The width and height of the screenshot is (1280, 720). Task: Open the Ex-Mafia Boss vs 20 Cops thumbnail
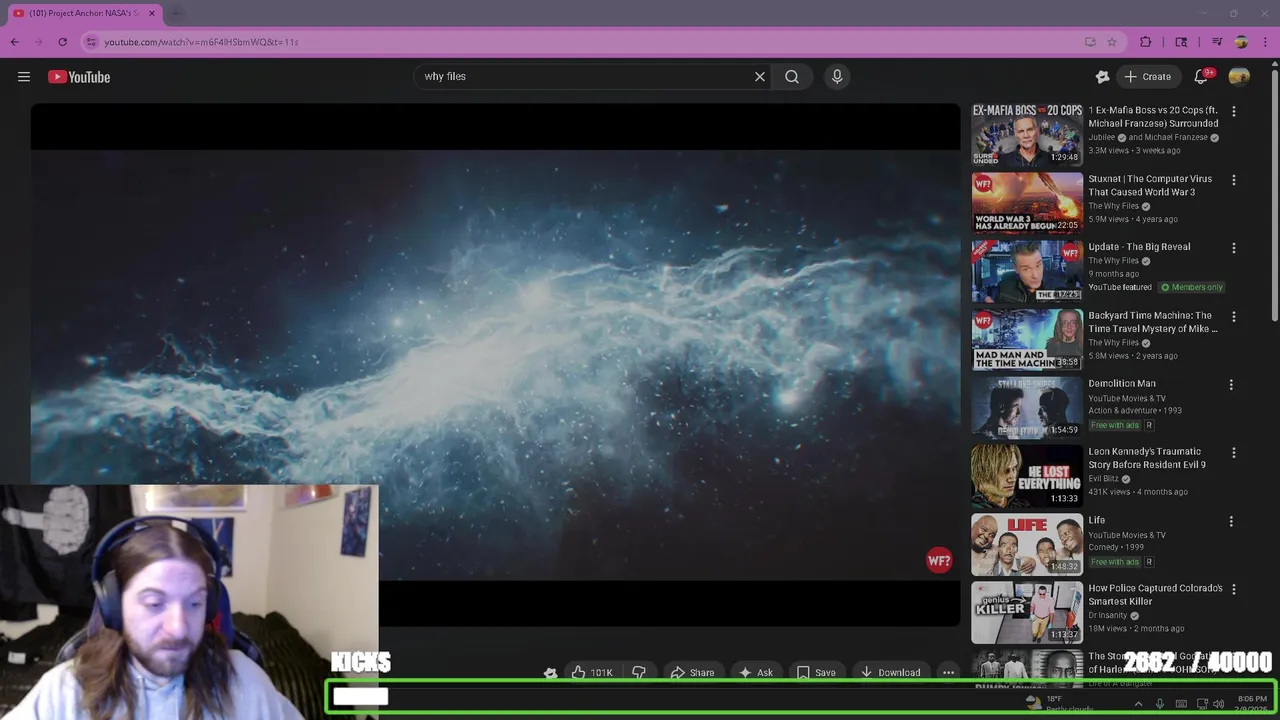tap(1027, 134)
